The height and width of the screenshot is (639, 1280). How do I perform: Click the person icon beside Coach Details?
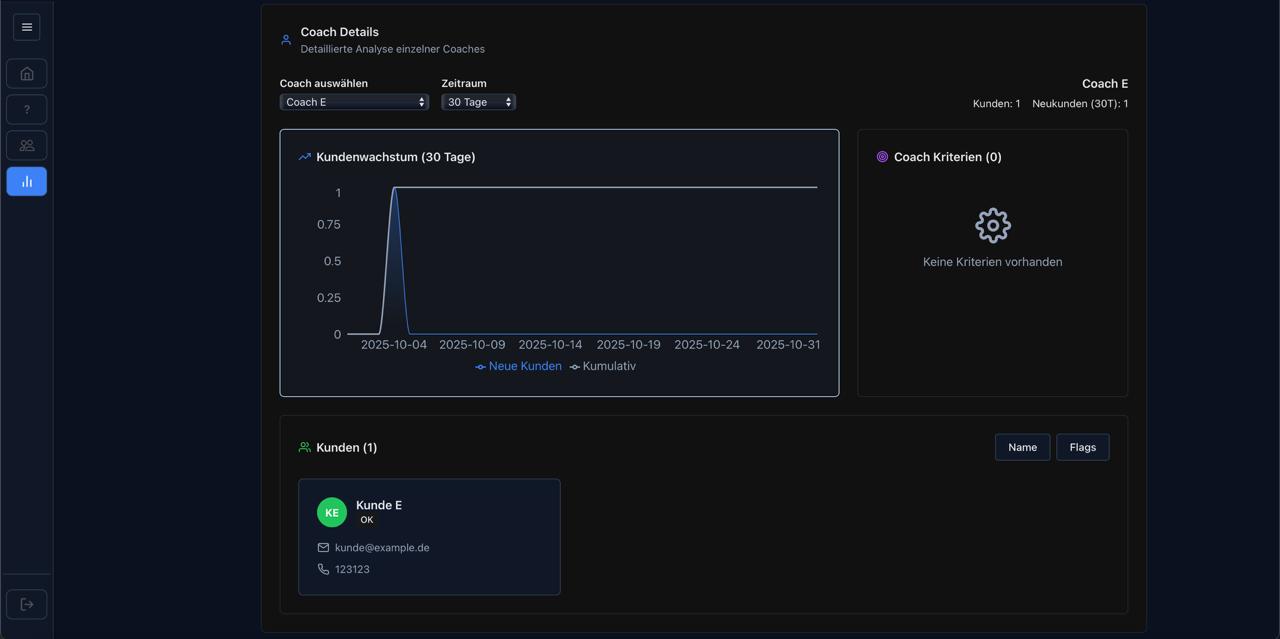pos(286,40)
